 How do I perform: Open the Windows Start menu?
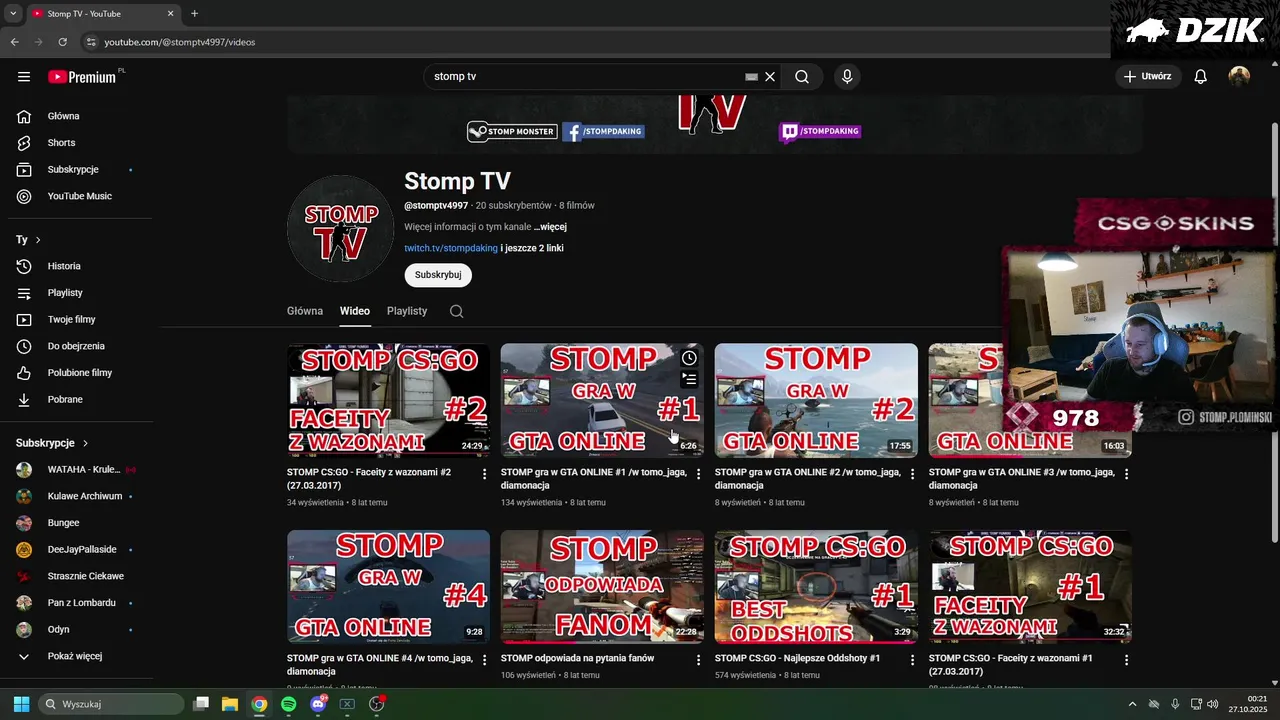(21, 704)
